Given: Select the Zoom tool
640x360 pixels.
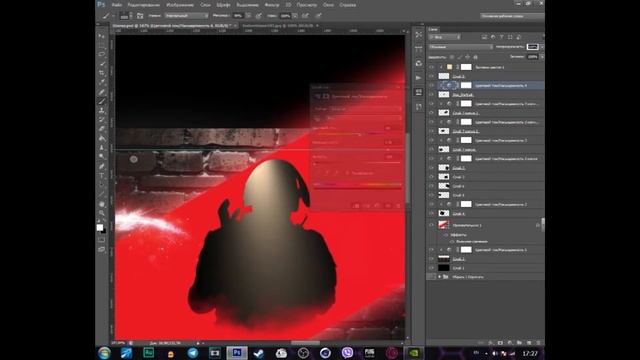Looking at the screenshot, I should pyautogui.click(x=102, y=213).
